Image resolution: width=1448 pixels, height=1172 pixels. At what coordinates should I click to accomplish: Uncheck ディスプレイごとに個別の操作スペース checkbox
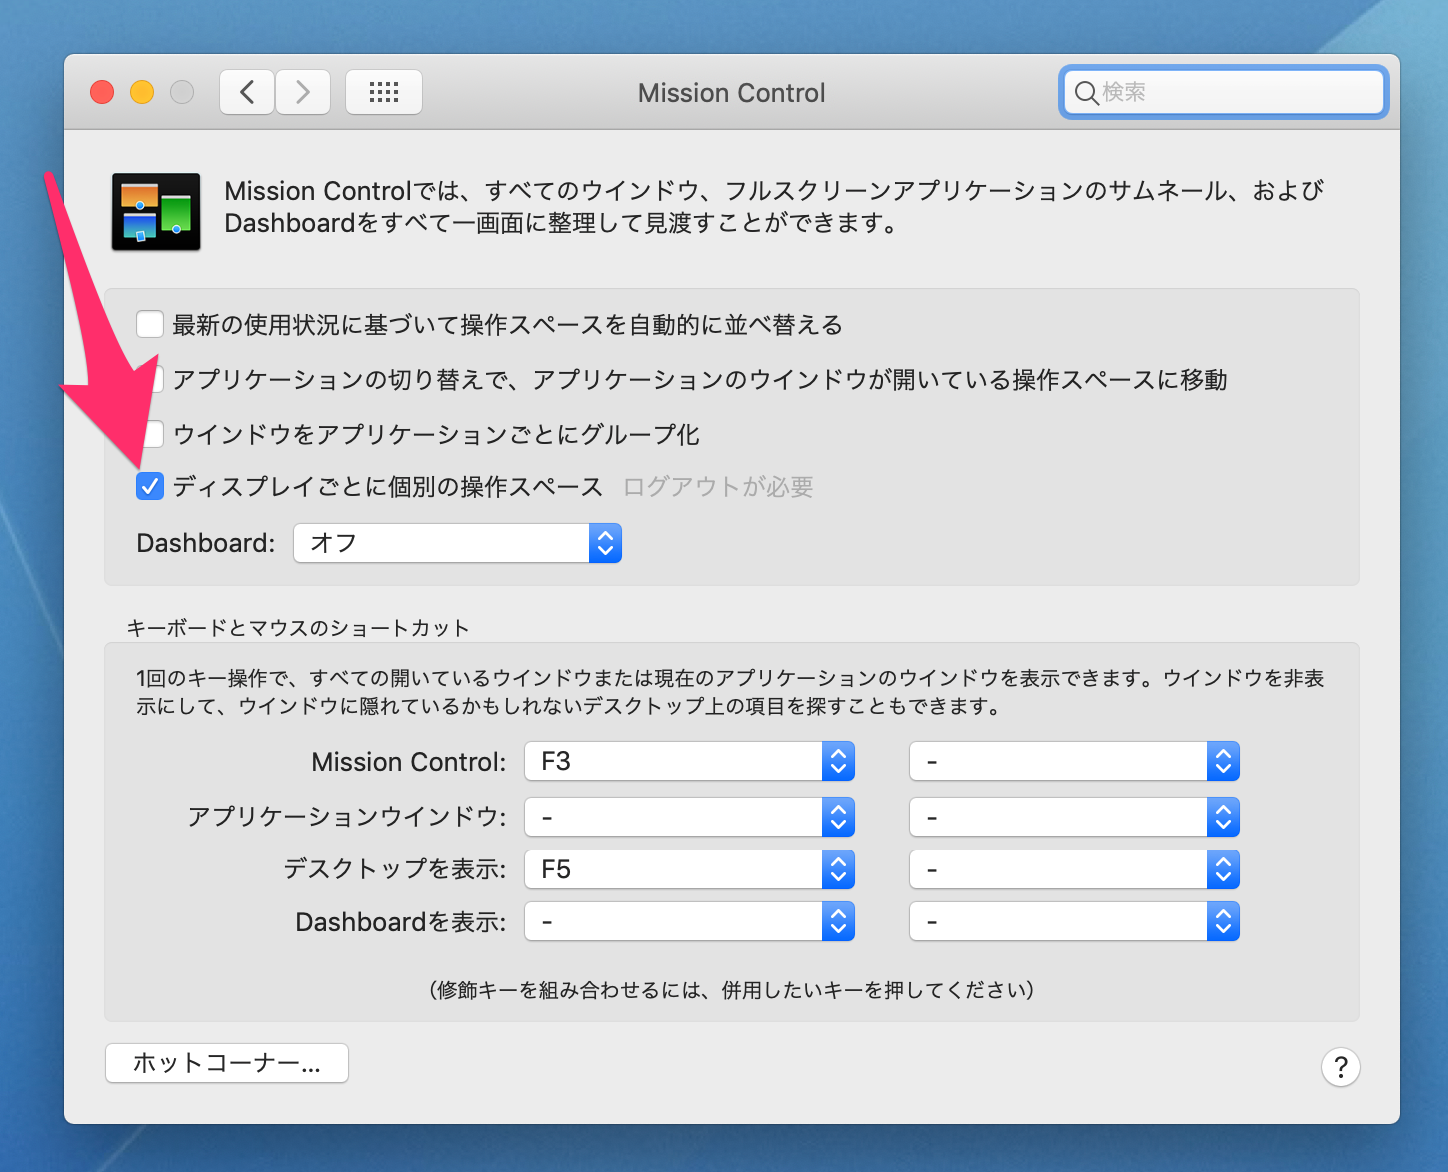click(x=150, y=487)
